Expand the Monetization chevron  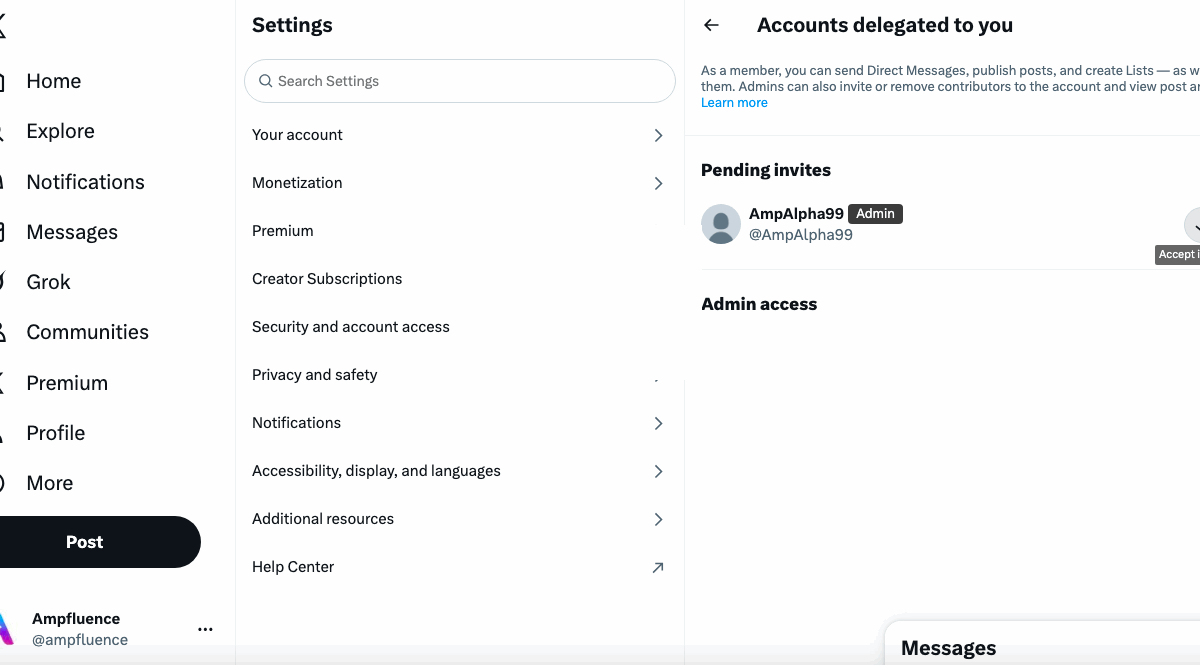[x=658, y=183]
